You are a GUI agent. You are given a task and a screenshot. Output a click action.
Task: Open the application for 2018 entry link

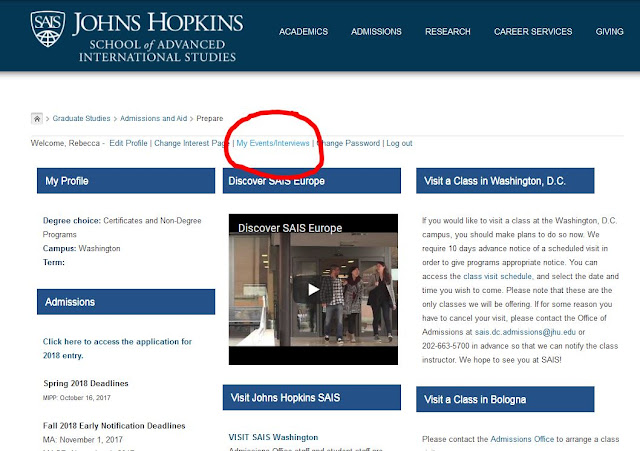117,349
